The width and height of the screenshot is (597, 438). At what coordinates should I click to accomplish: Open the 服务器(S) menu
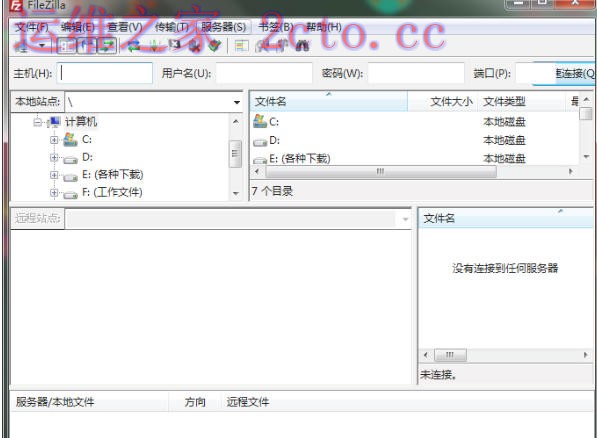point(223,27)
